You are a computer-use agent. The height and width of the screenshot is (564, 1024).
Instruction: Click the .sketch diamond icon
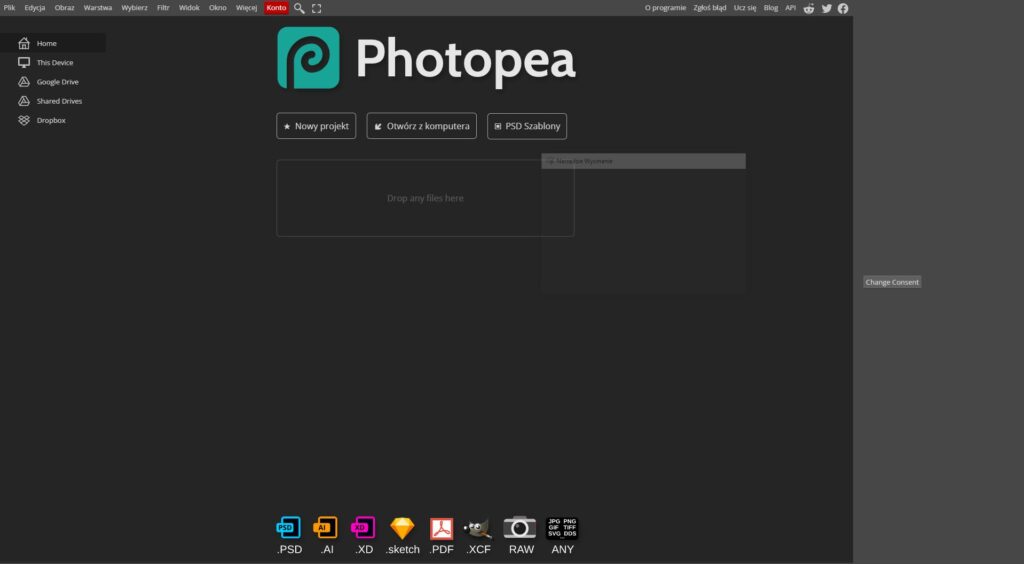click(402, 528)
